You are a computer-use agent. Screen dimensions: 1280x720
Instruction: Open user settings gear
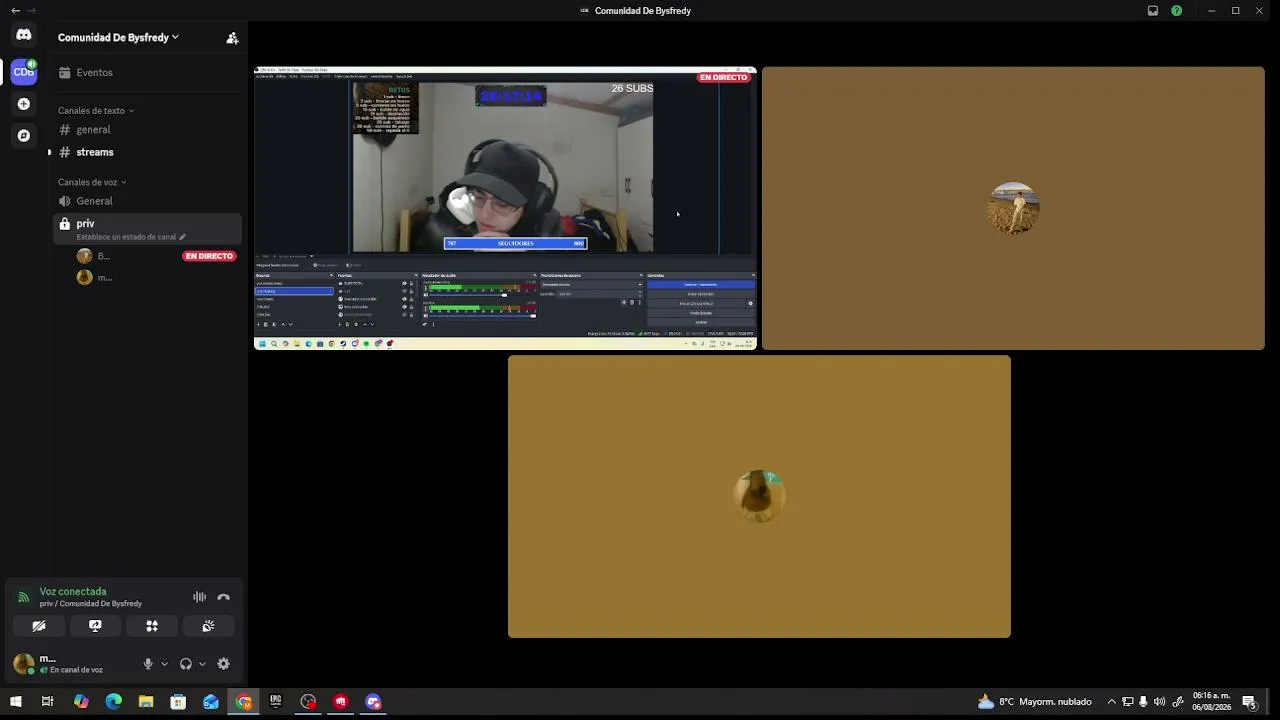(223, 664)
